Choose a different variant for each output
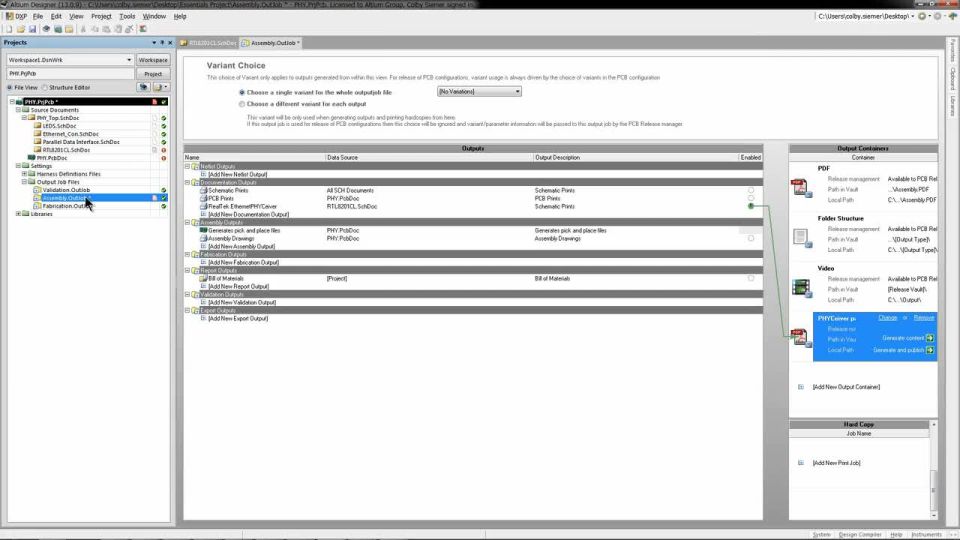Screen dimensions: 960x540 pos(242,104)
